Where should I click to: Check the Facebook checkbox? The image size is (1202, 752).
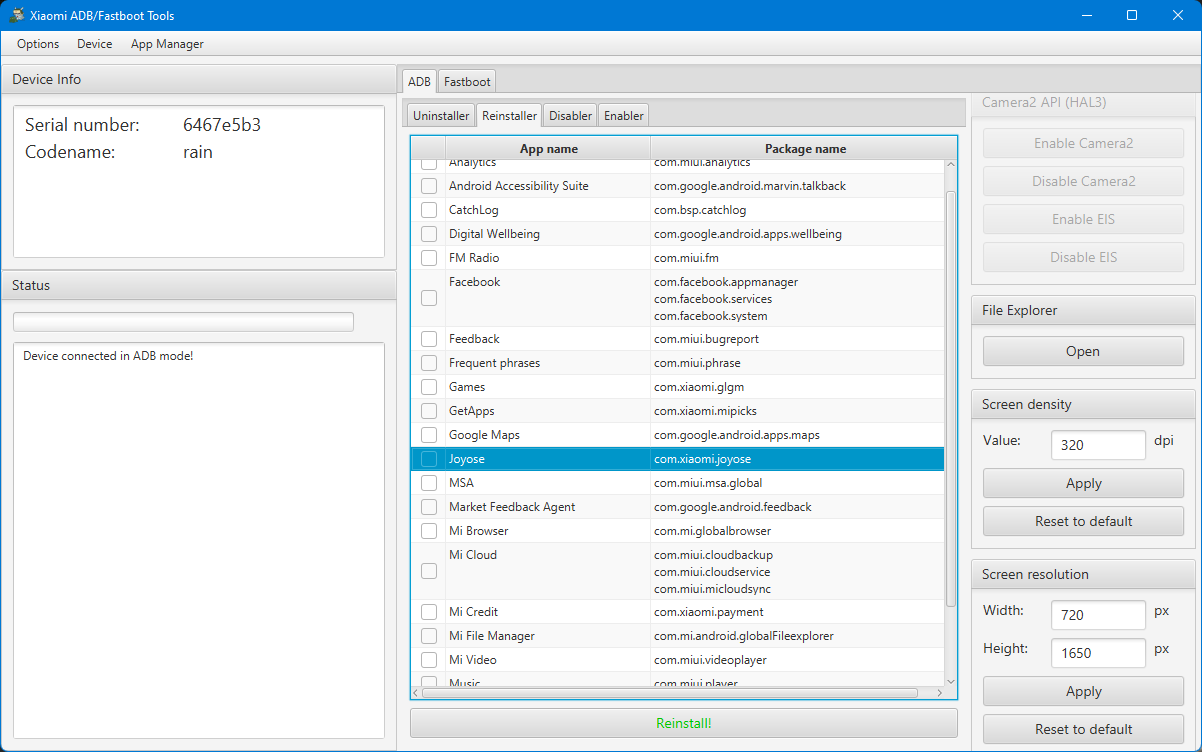pos(429,298)
